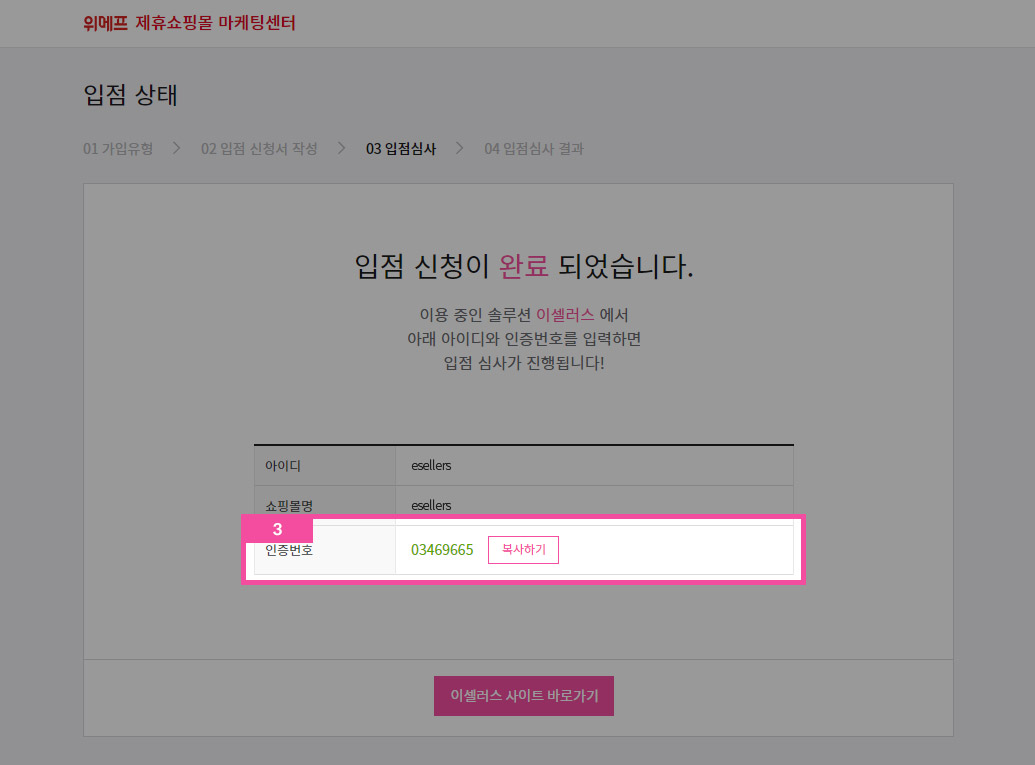Click the 인증번호 row label

[x=289, y=550]
